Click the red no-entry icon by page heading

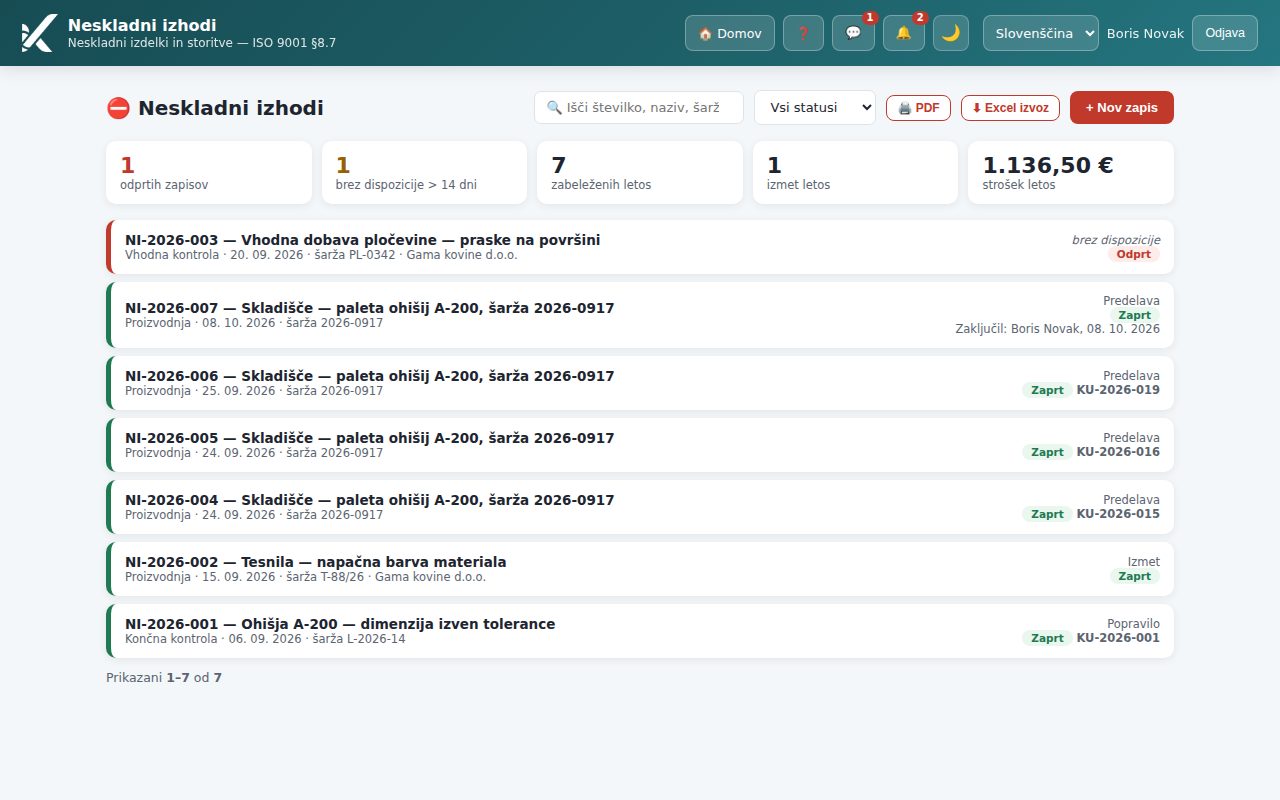[x=118, y=108]
